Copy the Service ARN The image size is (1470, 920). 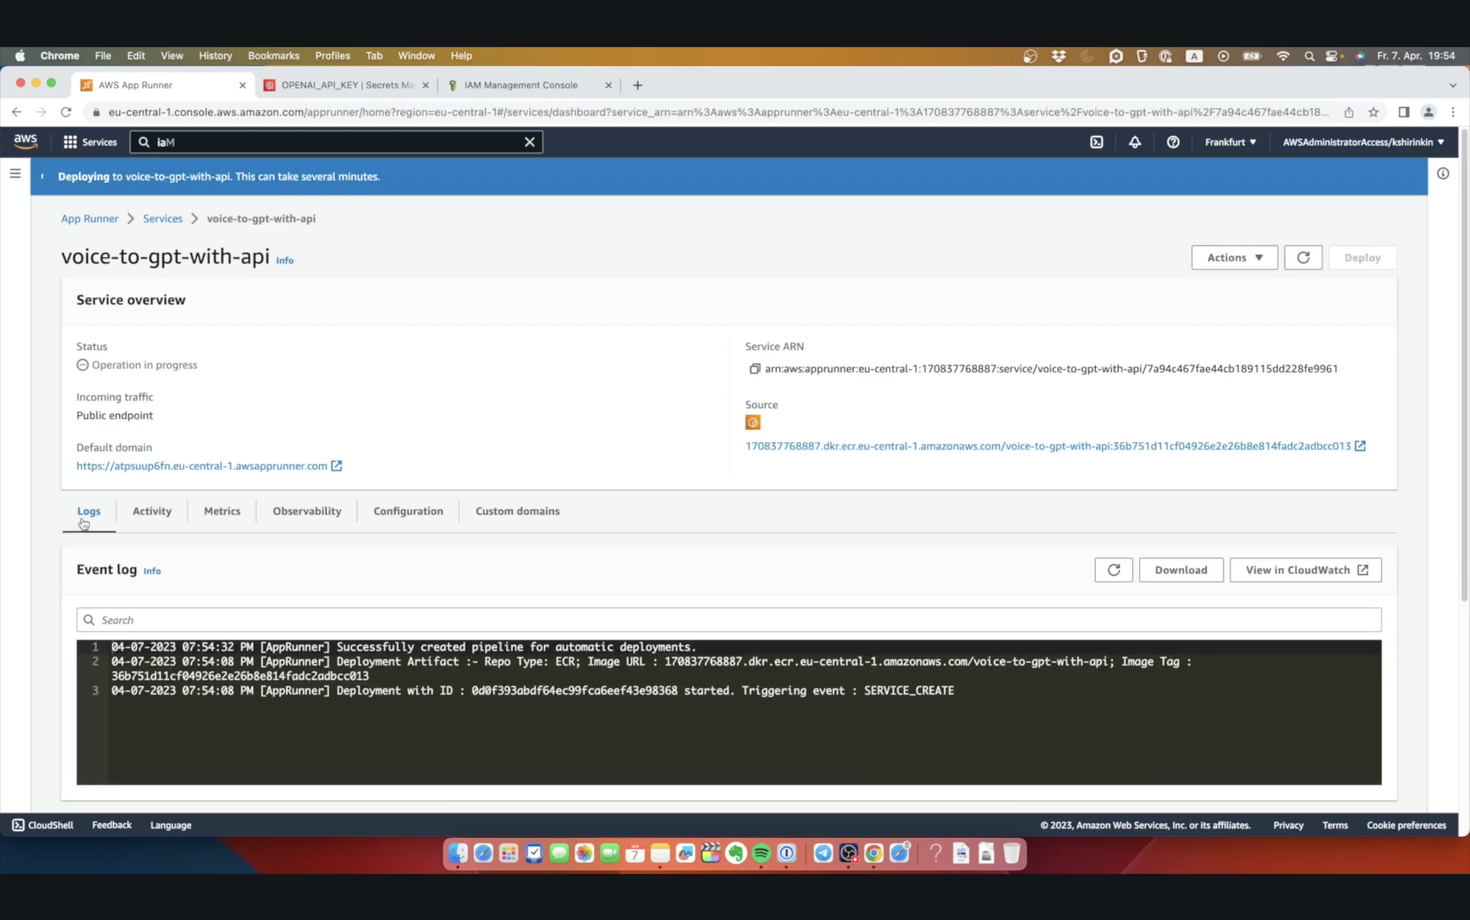tap(755, 369)
